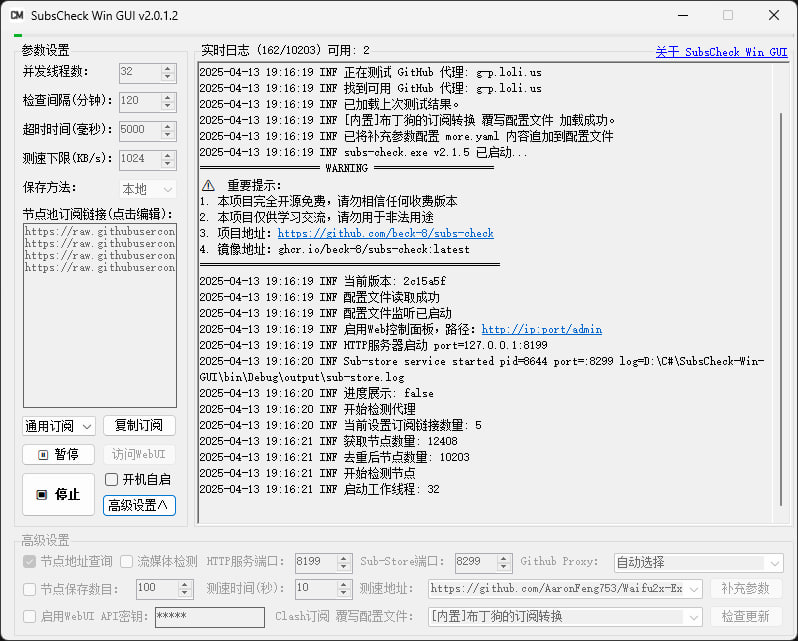Open the 关于 SubsCheck Win GUI link
The height and width of the screenshot is (641, 798).
(721, 52)
